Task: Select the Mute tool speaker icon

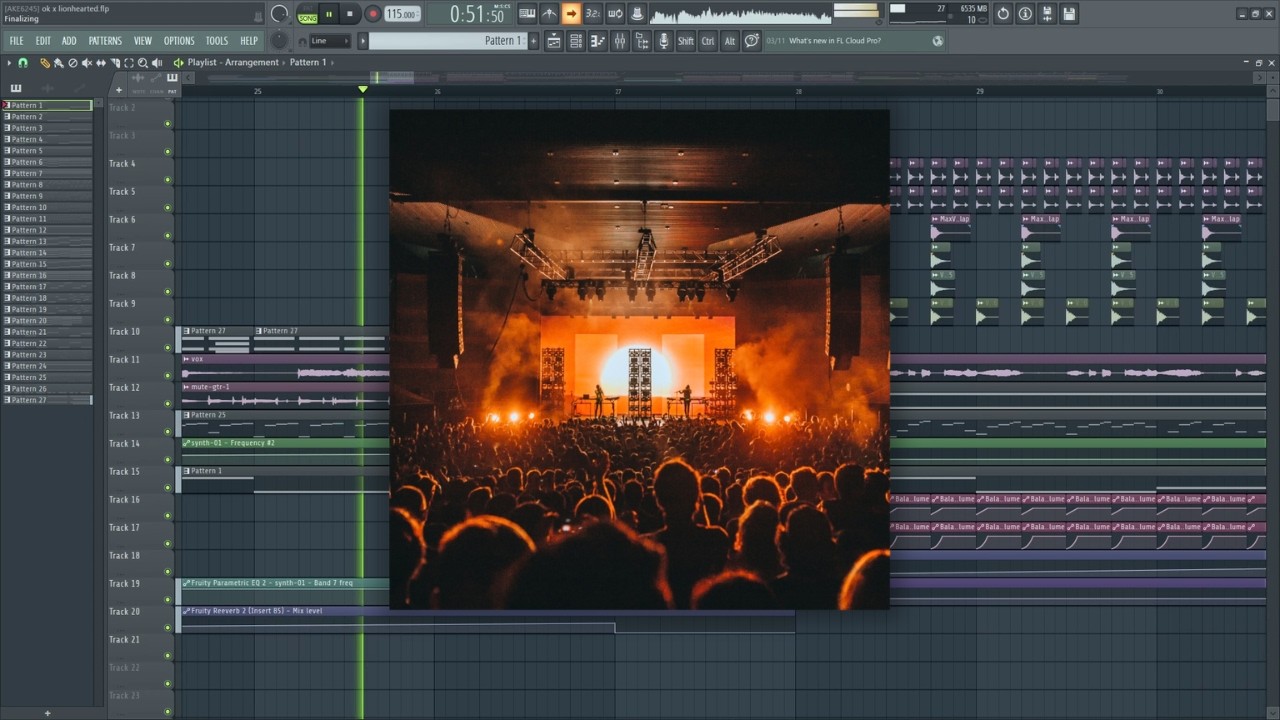Action: tap(87, 62)
